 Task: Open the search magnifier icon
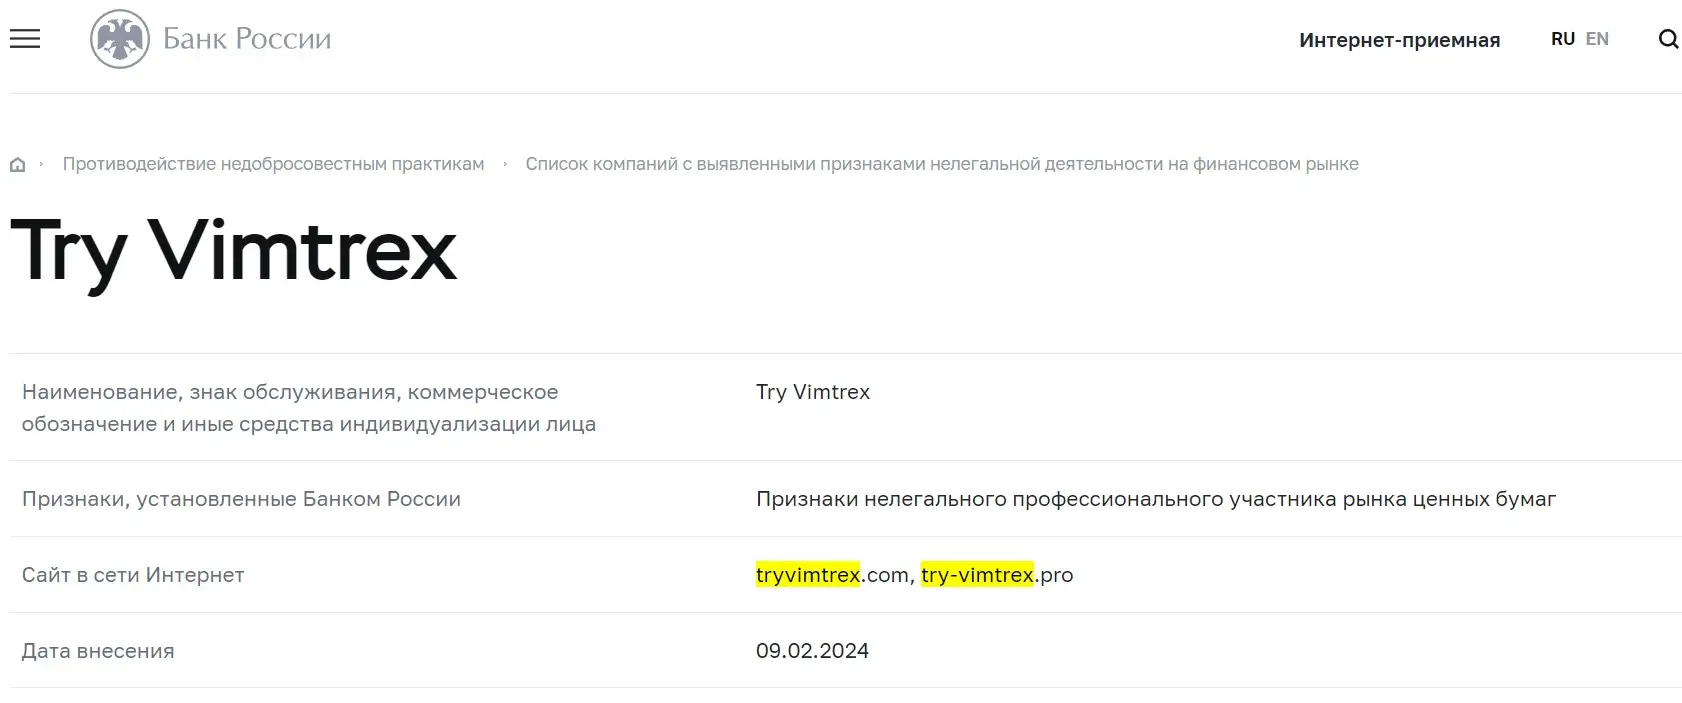tap(1666, 39)
